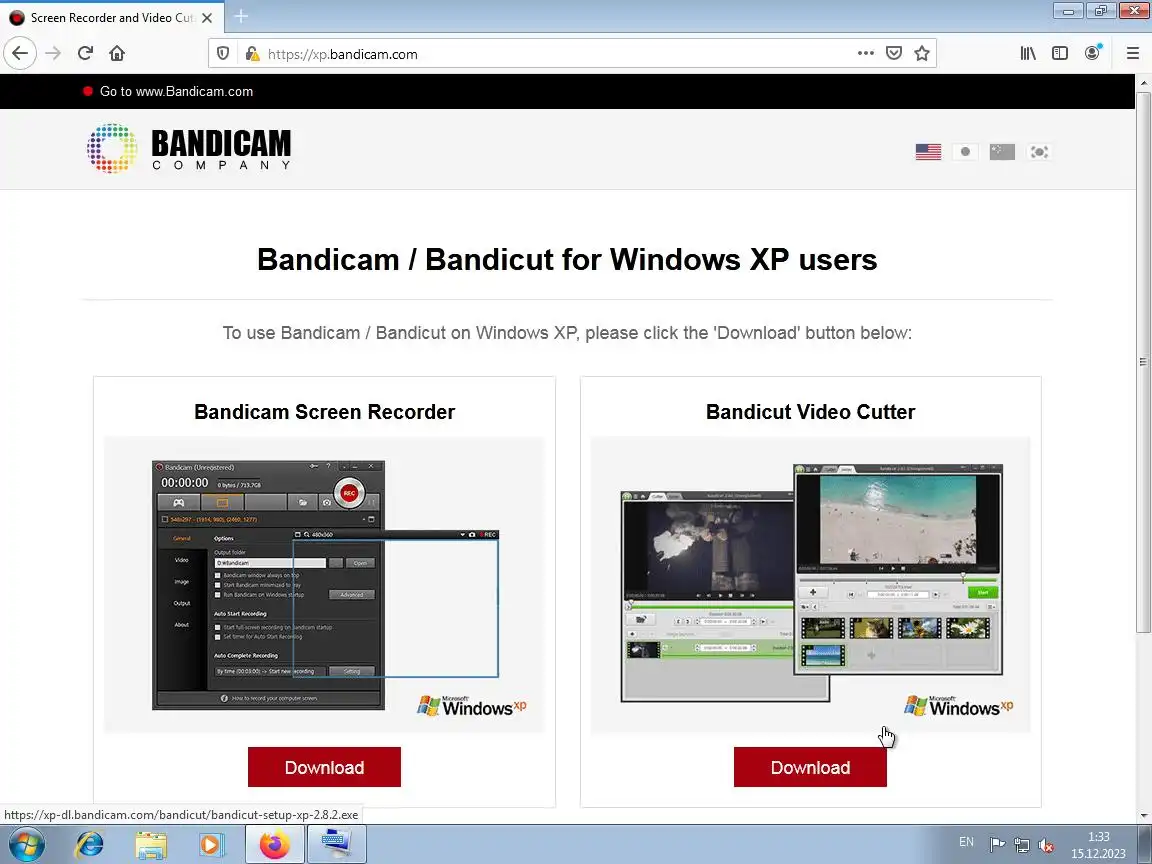Open Windows Explorer folder on taskbar
The height and width of the screenshot is (864, 1152).
click(151, 844)
